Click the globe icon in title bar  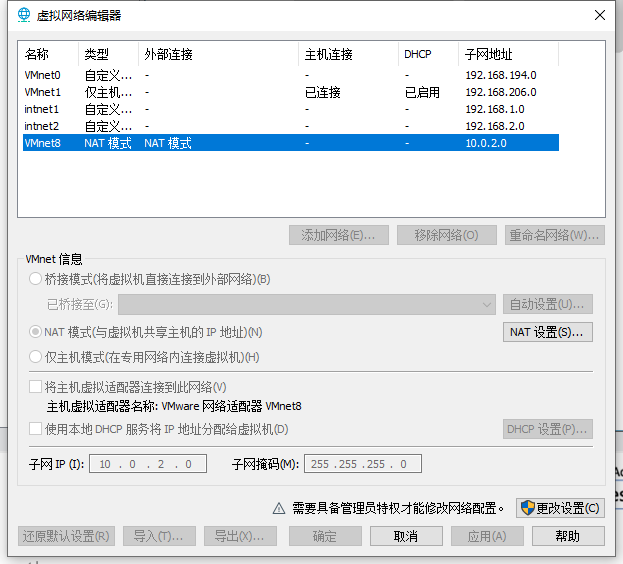point(24,15)
